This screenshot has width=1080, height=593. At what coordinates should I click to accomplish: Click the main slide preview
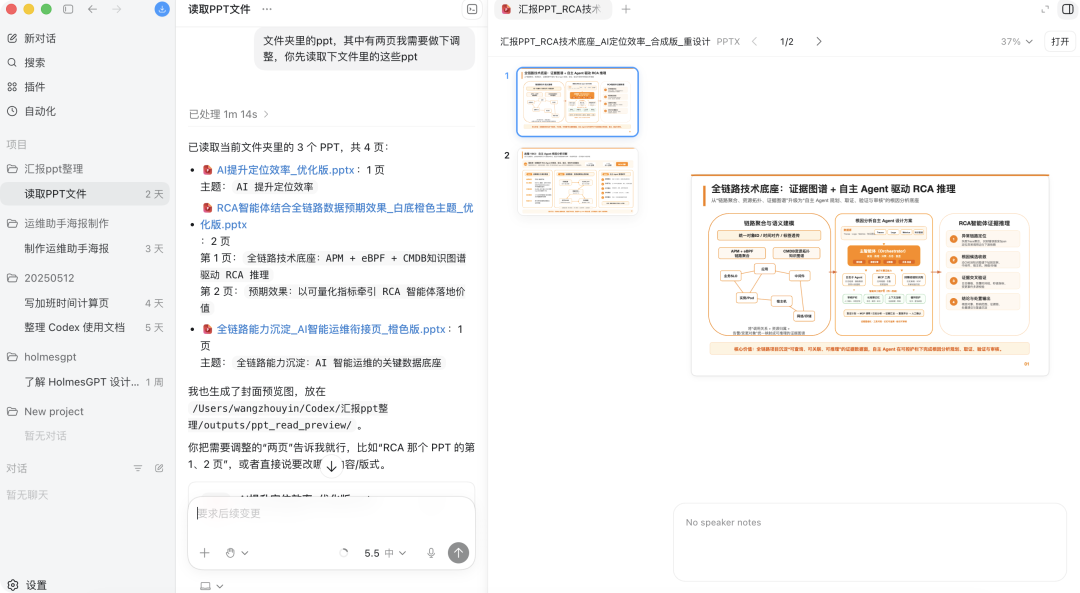(x=870, y=275)
